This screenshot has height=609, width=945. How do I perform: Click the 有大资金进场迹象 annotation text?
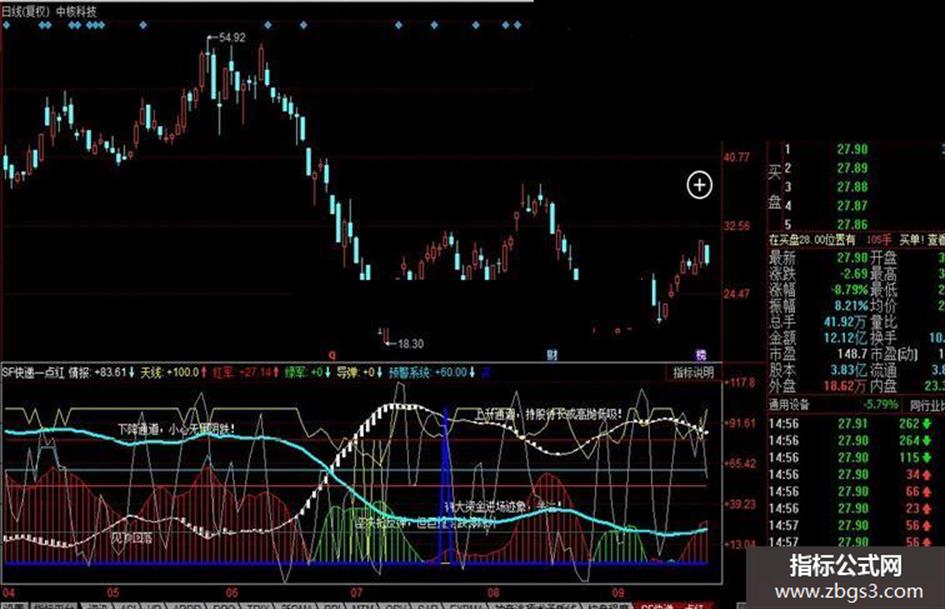click(502, 507)
